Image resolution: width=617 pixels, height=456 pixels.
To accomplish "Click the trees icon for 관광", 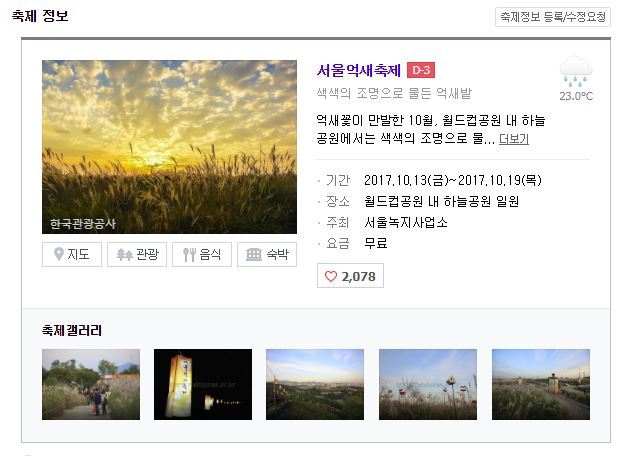I will click(x=124, y=255).
